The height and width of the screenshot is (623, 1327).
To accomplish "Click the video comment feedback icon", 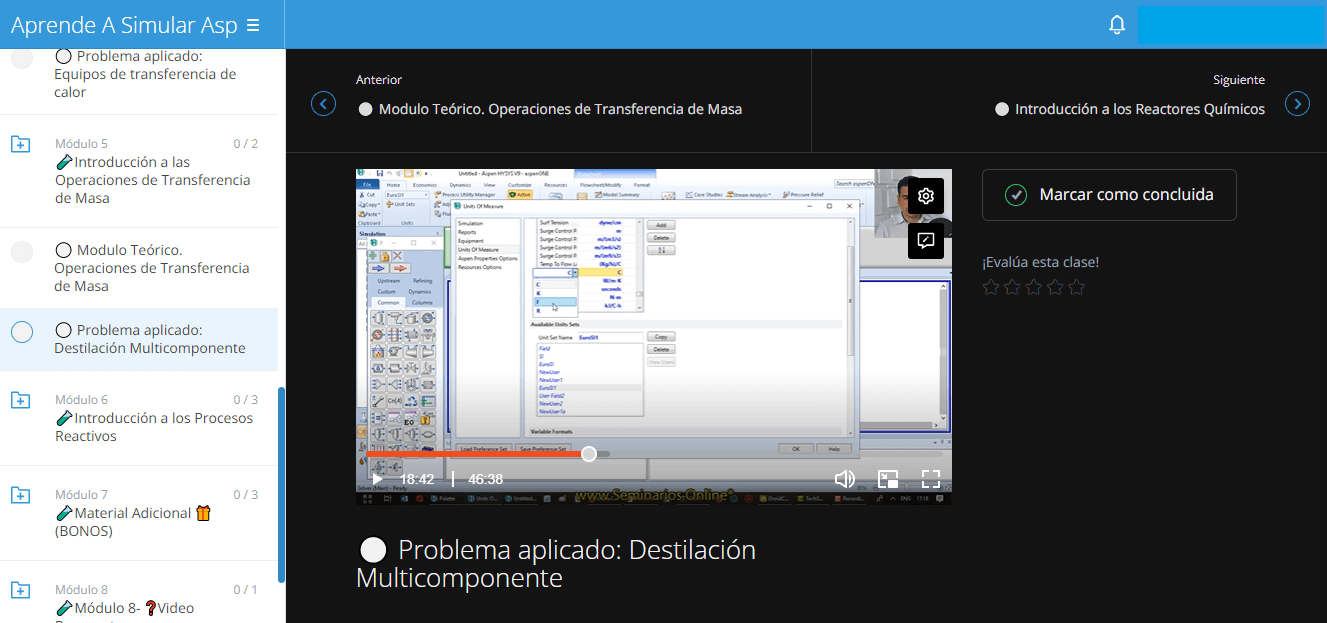I will coord(926,241).
